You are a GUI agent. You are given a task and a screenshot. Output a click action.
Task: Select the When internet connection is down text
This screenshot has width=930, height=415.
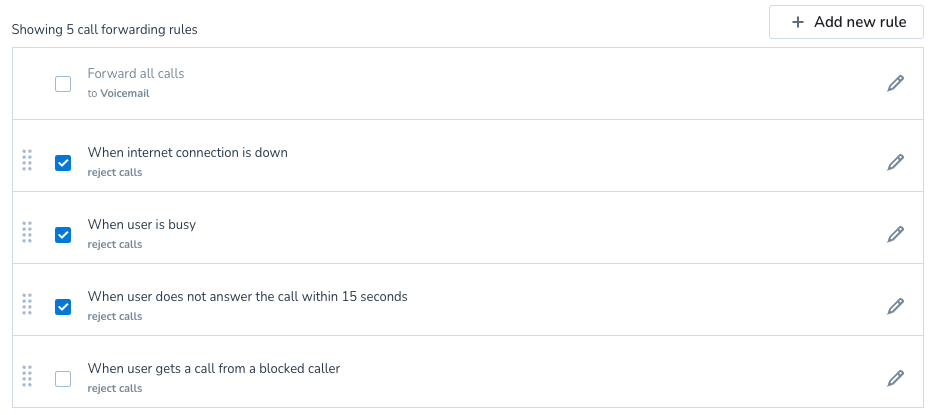click(x=187, y=152)
